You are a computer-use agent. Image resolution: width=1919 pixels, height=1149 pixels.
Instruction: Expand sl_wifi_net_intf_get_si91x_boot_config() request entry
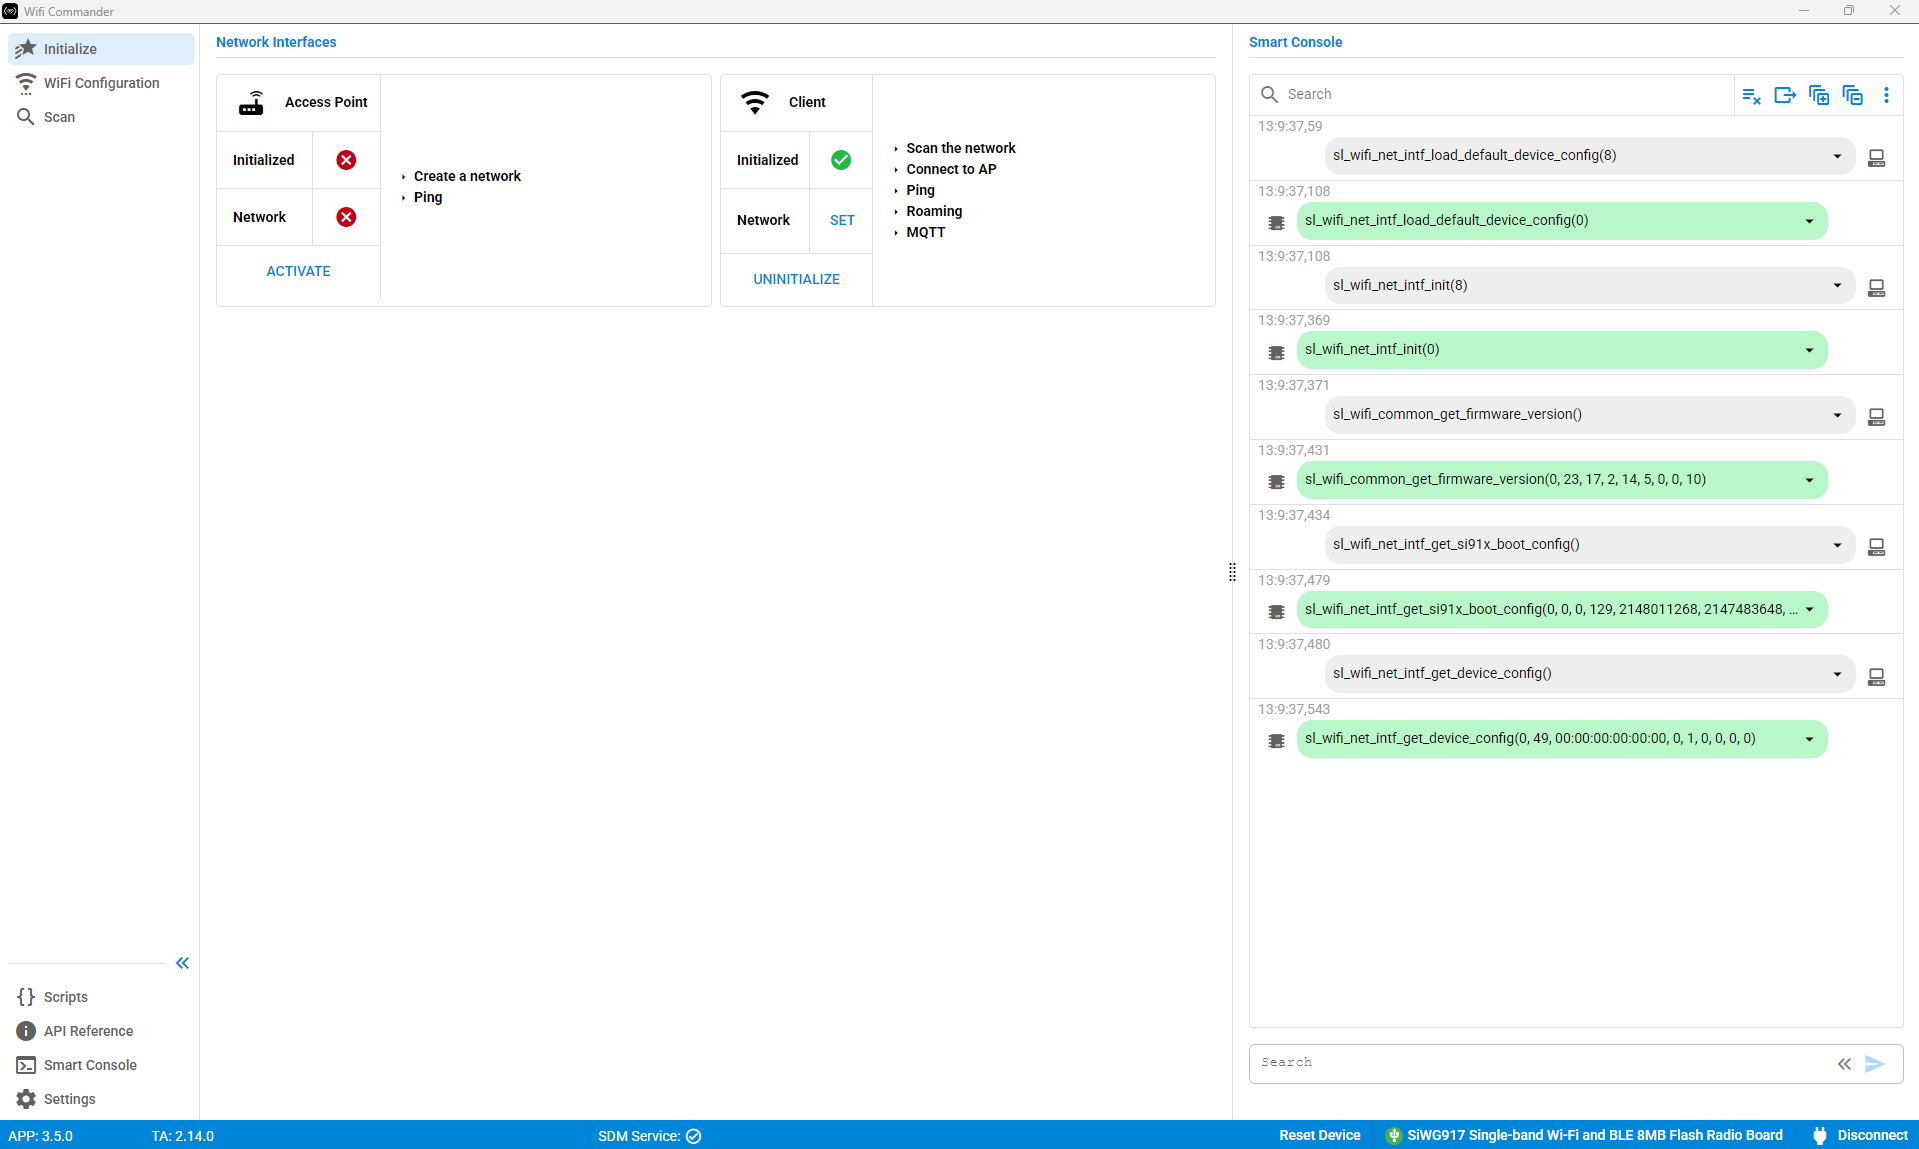(x=1837, y=545)
